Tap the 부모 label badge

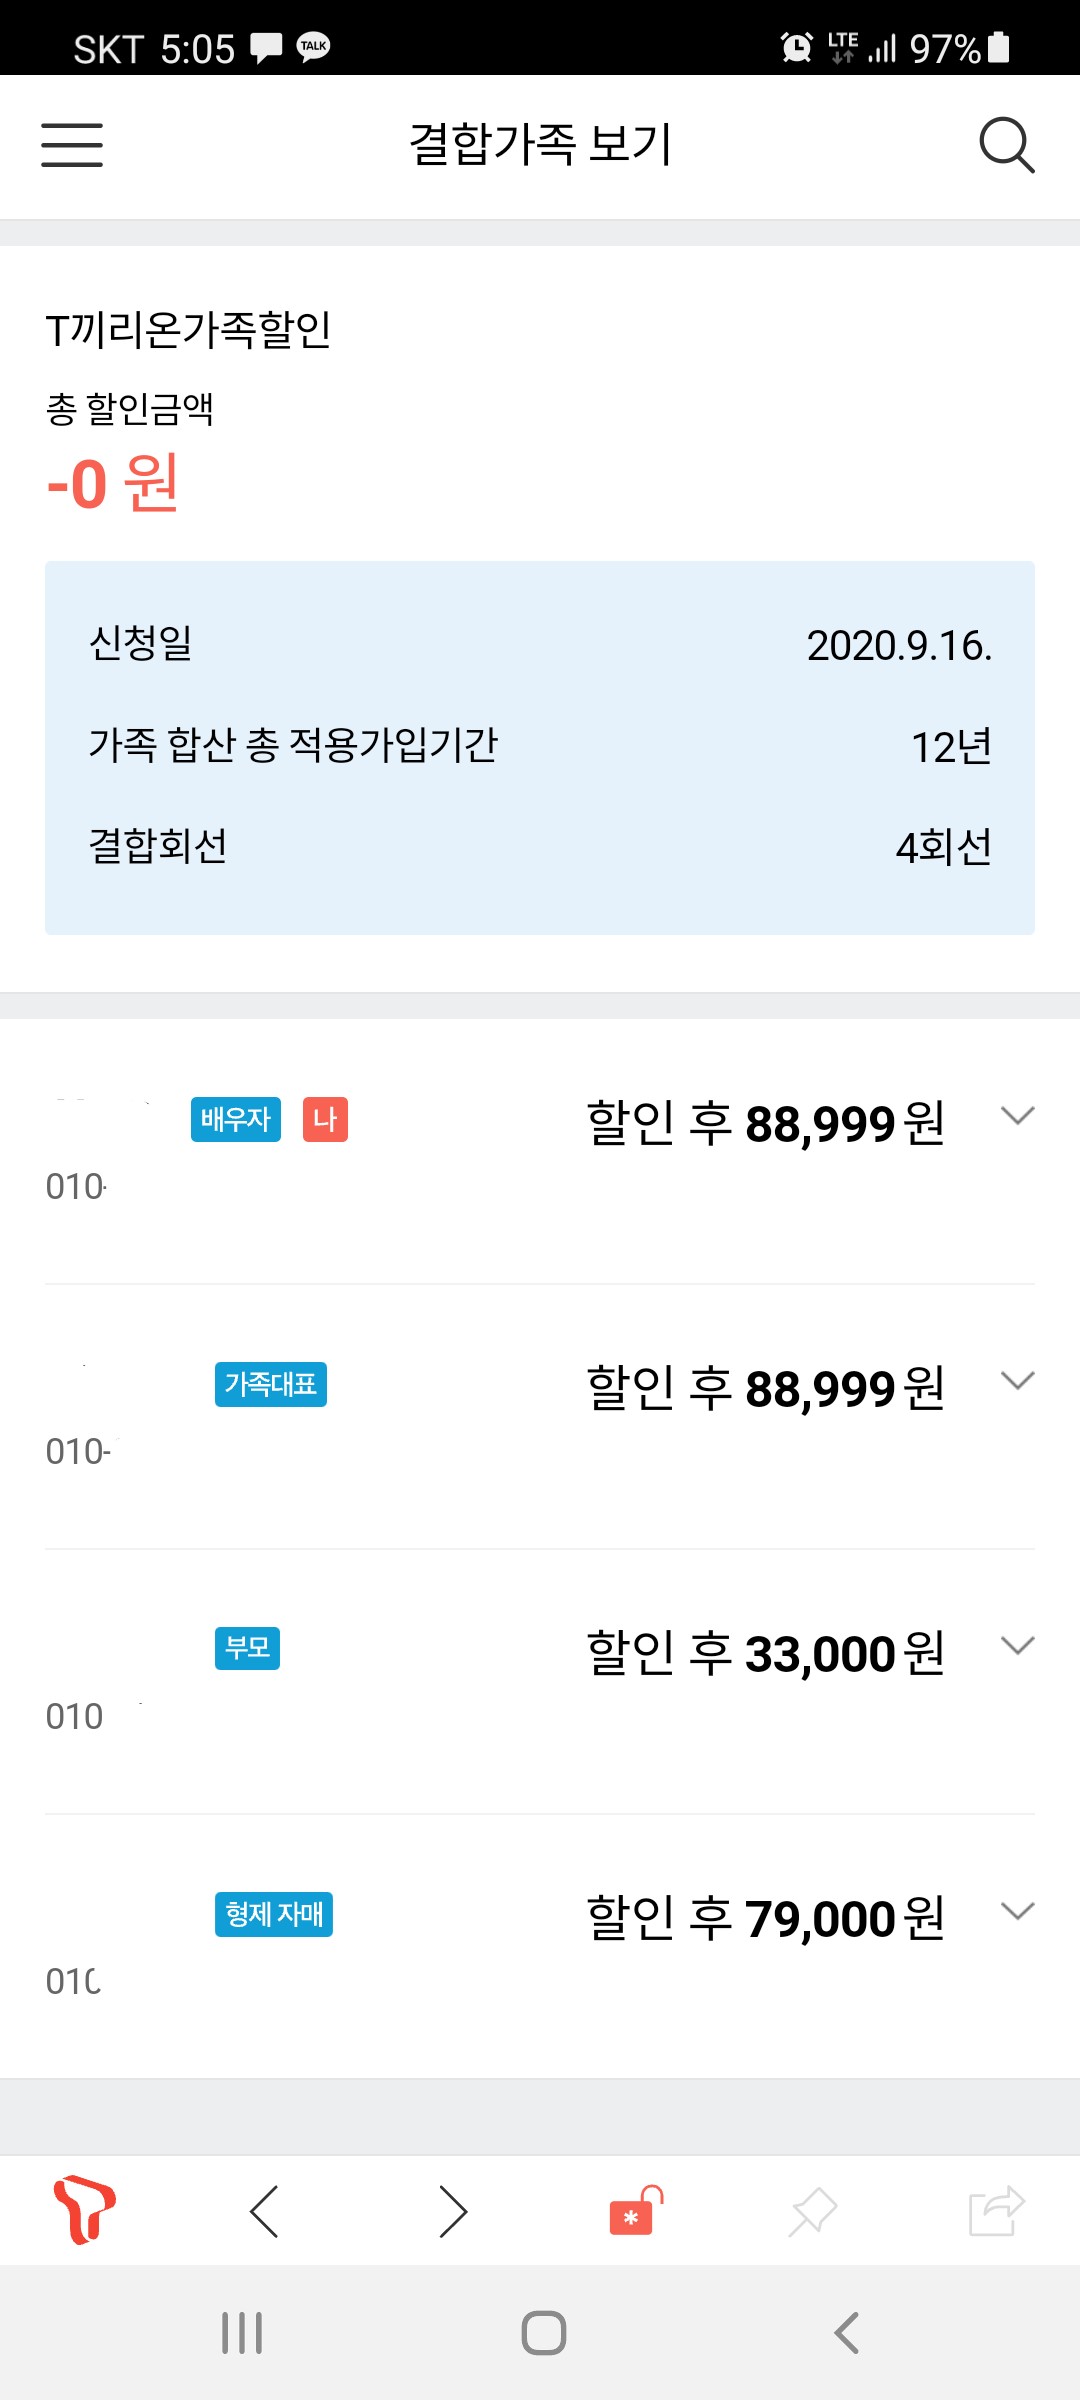click(247, 1648)
